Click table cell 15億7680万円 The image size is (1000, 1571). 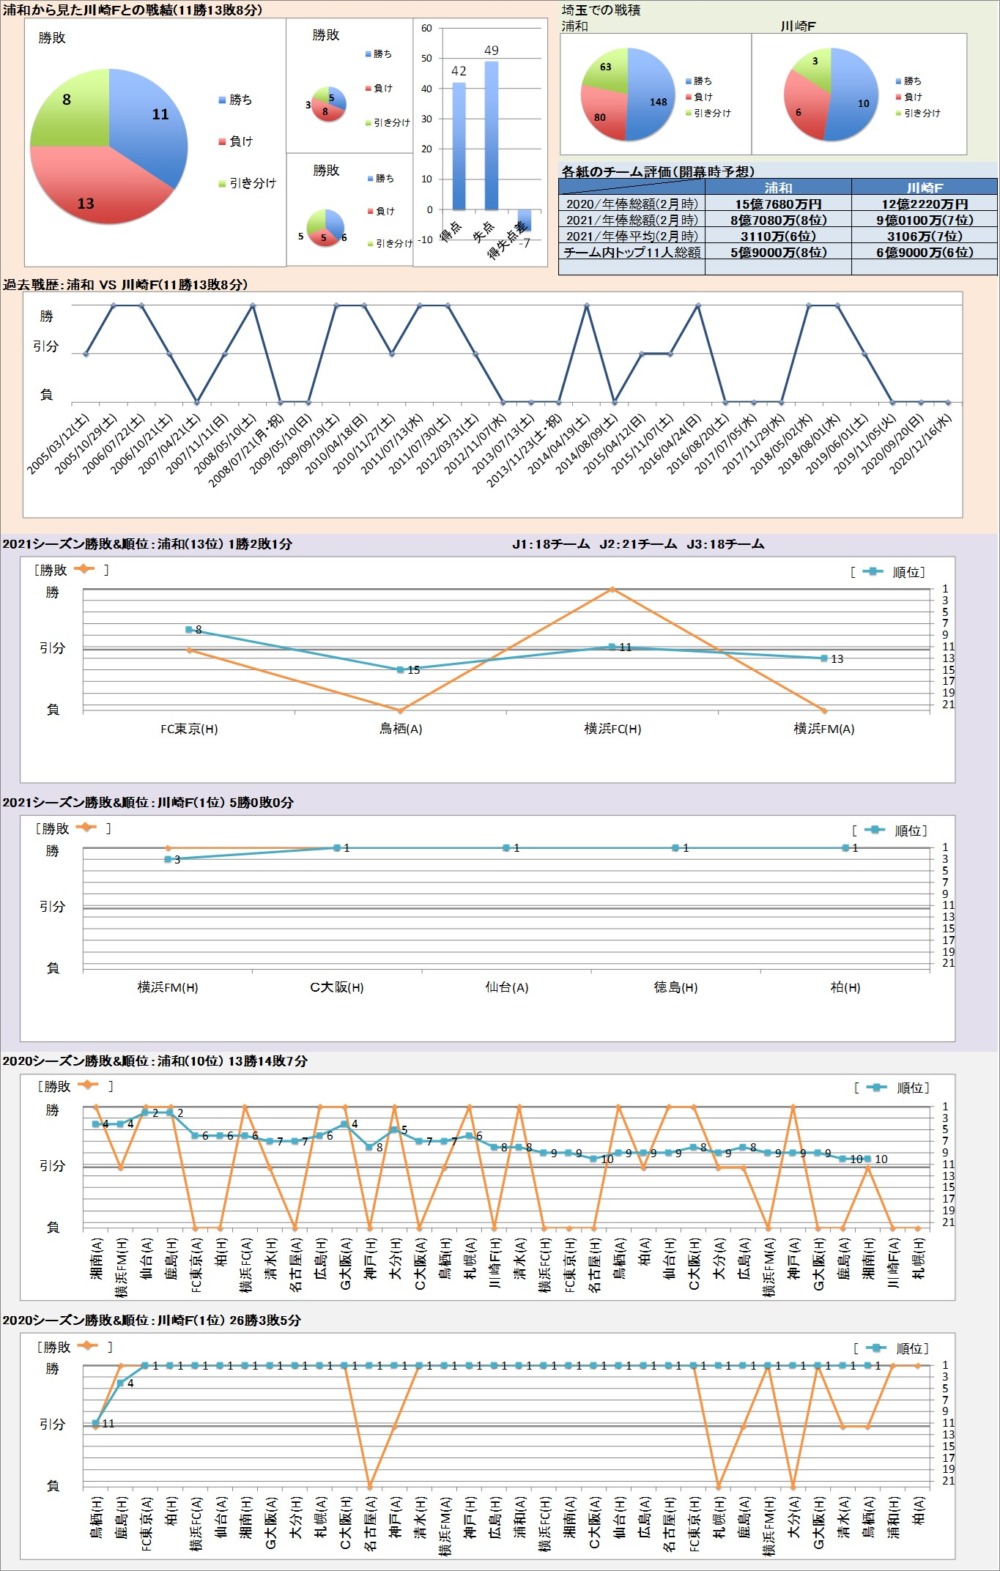[778, 204]
